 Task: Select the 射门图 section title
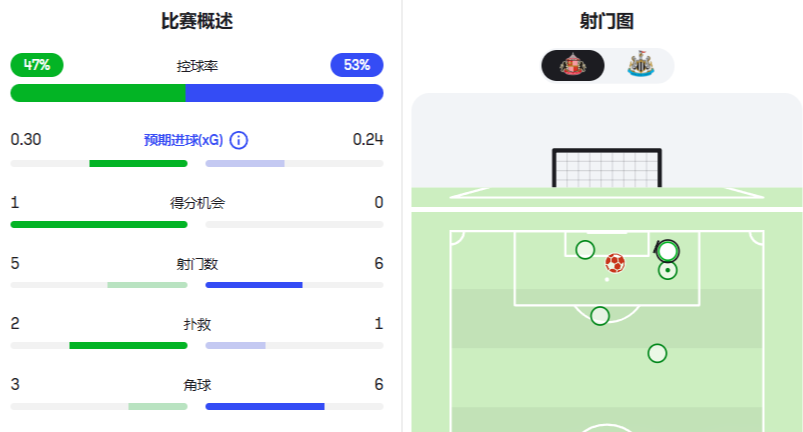click(607, 21)
